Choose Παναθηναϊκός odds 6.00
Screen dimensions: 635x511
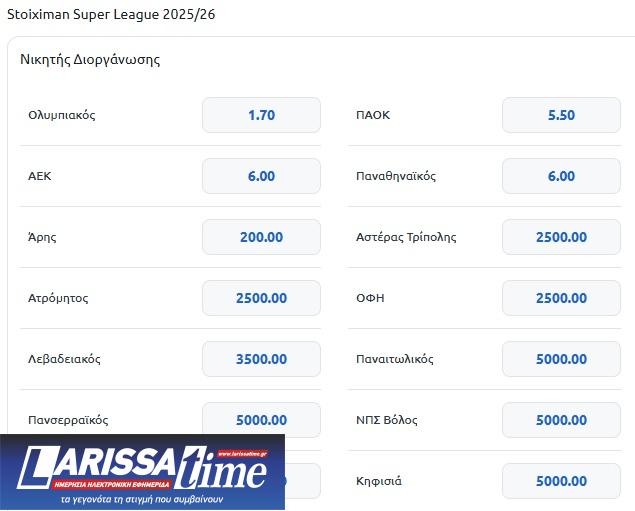click(561, 176)
